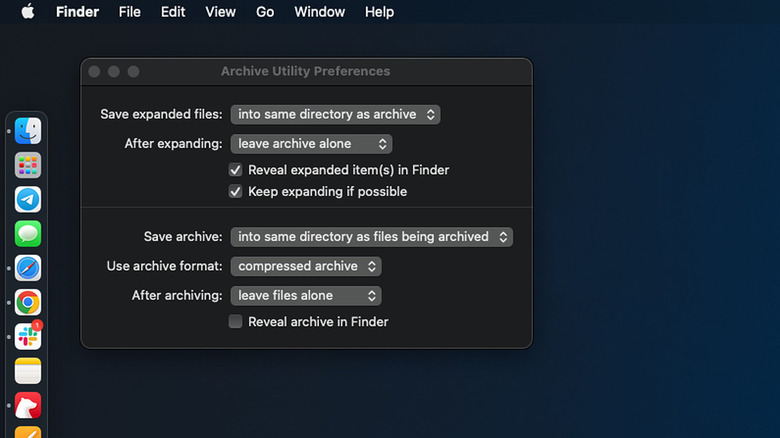Open the Window menu
The image size is (780, 438).
tap(319, 12)
